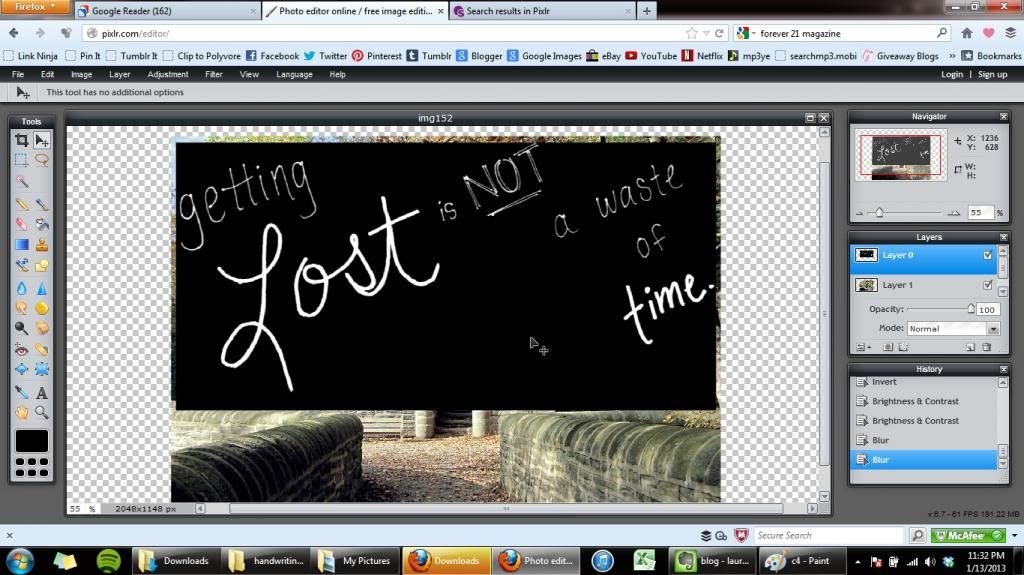Open the Pinterest bookmark
1024x575 pixels.
coord(377,56)
